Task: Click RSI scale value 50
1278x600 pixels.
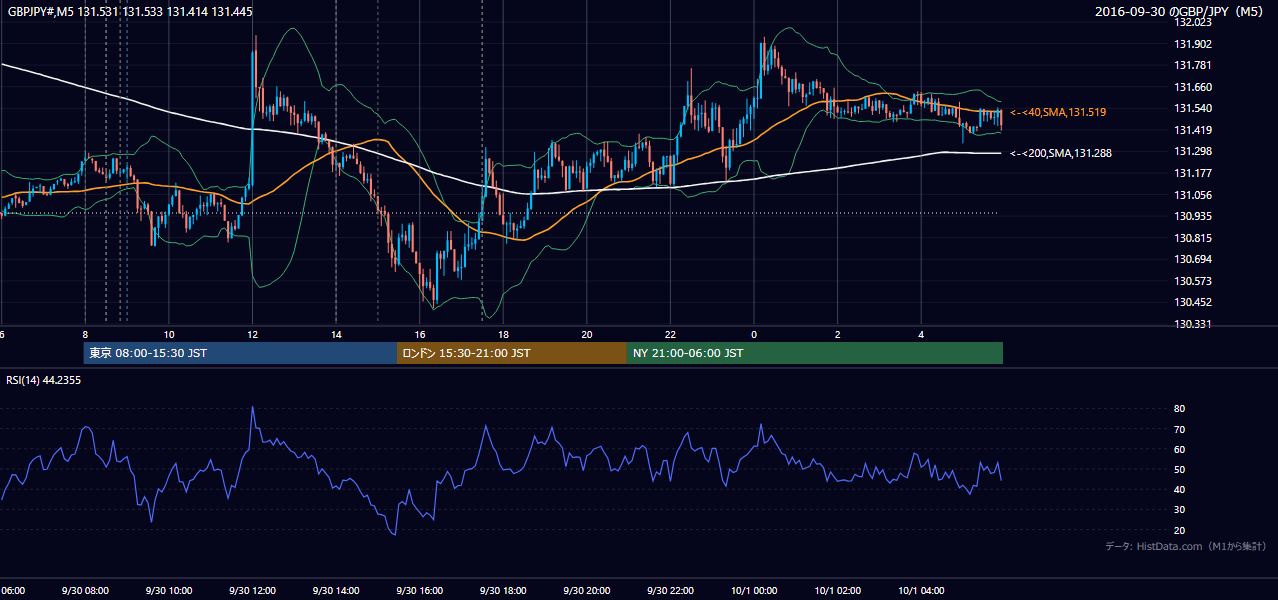Action: pyautogui.click(x=1180, y=469)
